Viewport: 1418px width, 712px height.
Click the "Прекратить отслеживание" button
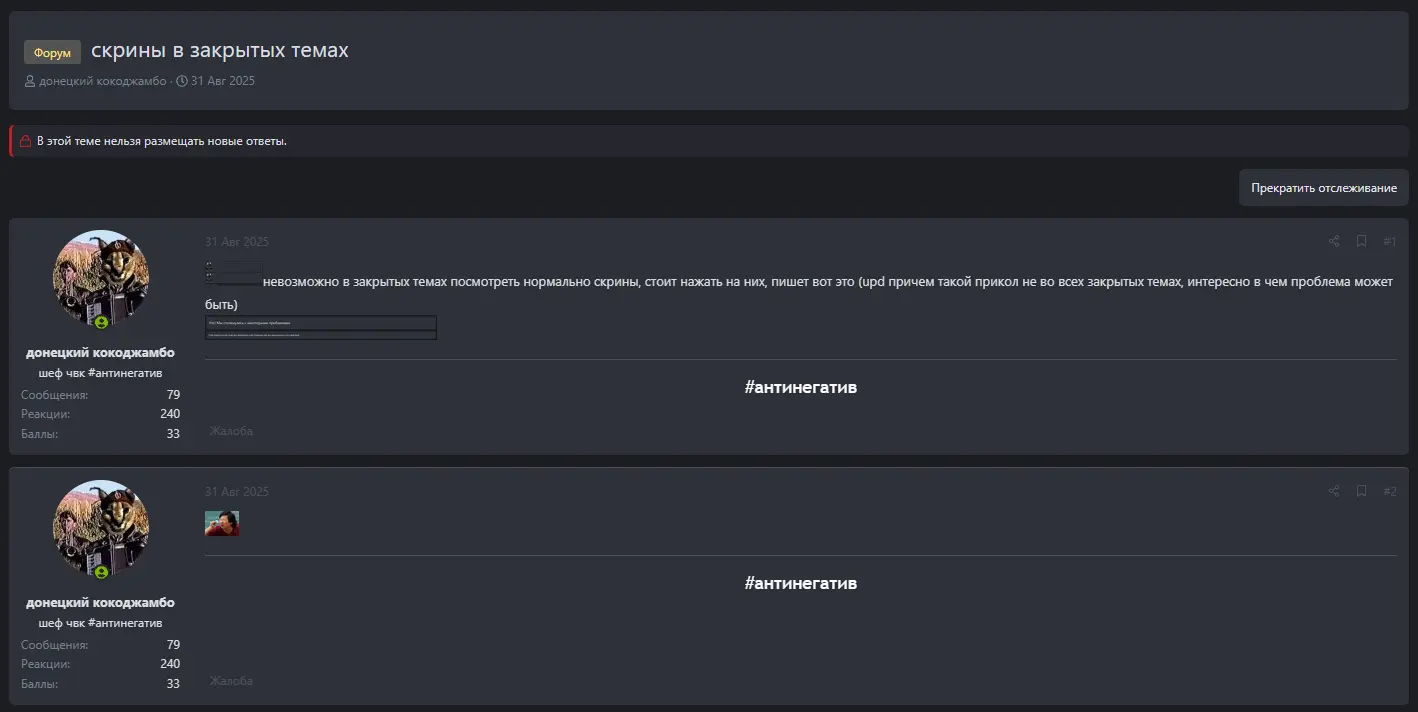pyautogui.click(x=1323, y=188)
